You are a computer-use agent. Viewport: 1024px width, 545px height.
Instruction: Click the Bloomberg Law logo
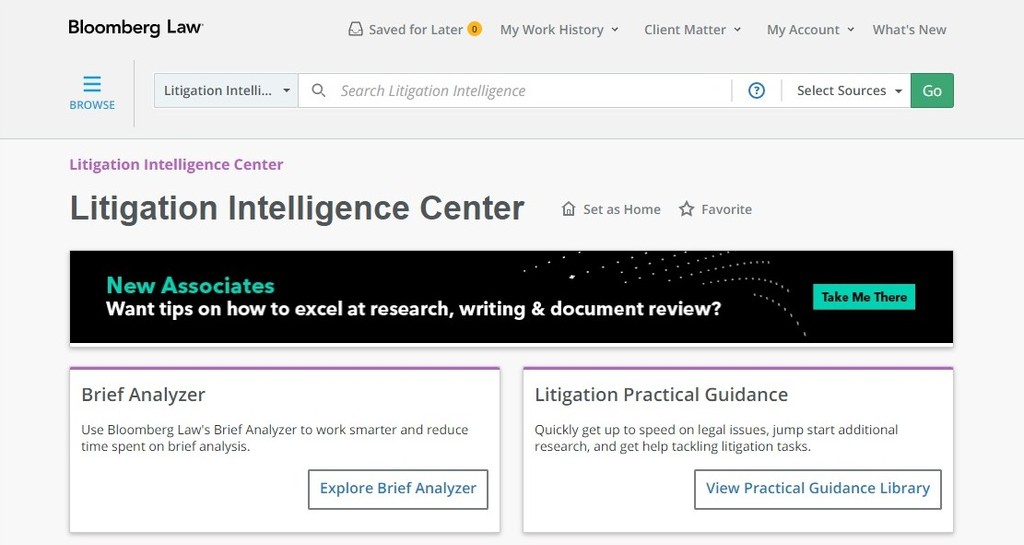point(135,28)
